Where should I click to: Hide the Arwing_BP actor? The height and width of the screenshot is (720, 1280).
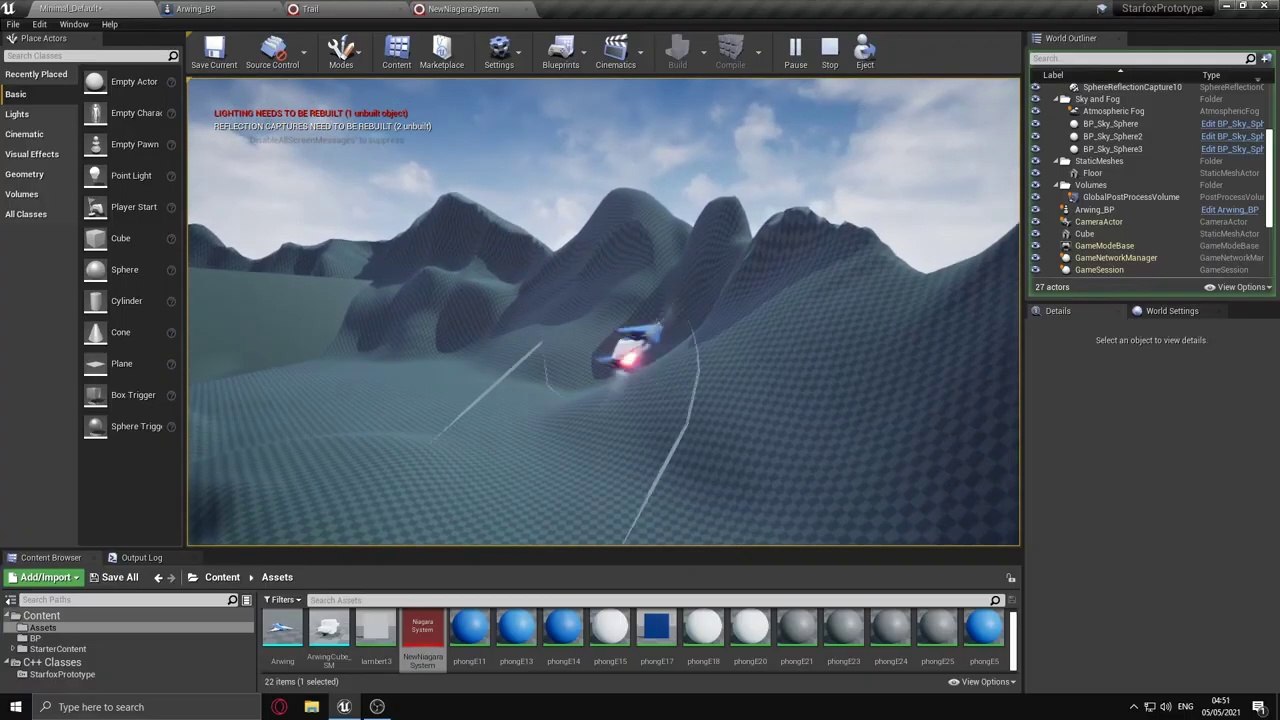(1035, 210)
